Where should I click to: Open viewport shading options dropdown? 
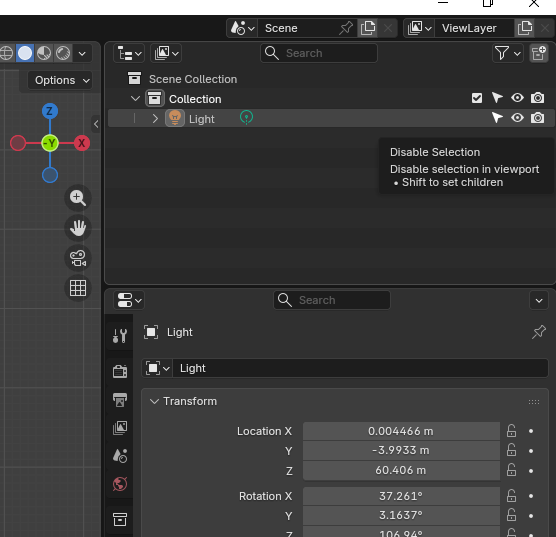tap(82, 54)
